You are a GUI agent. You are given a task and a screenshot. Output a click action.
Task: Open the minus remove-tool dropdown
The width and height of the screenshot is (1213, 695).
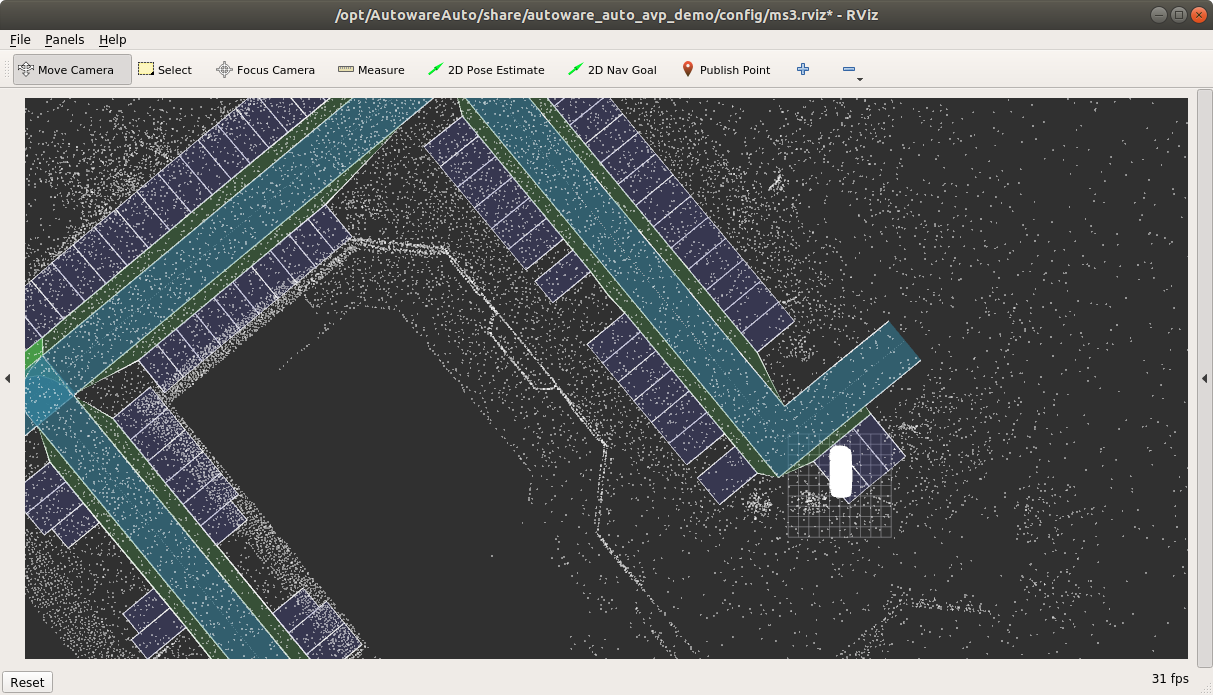851,70
